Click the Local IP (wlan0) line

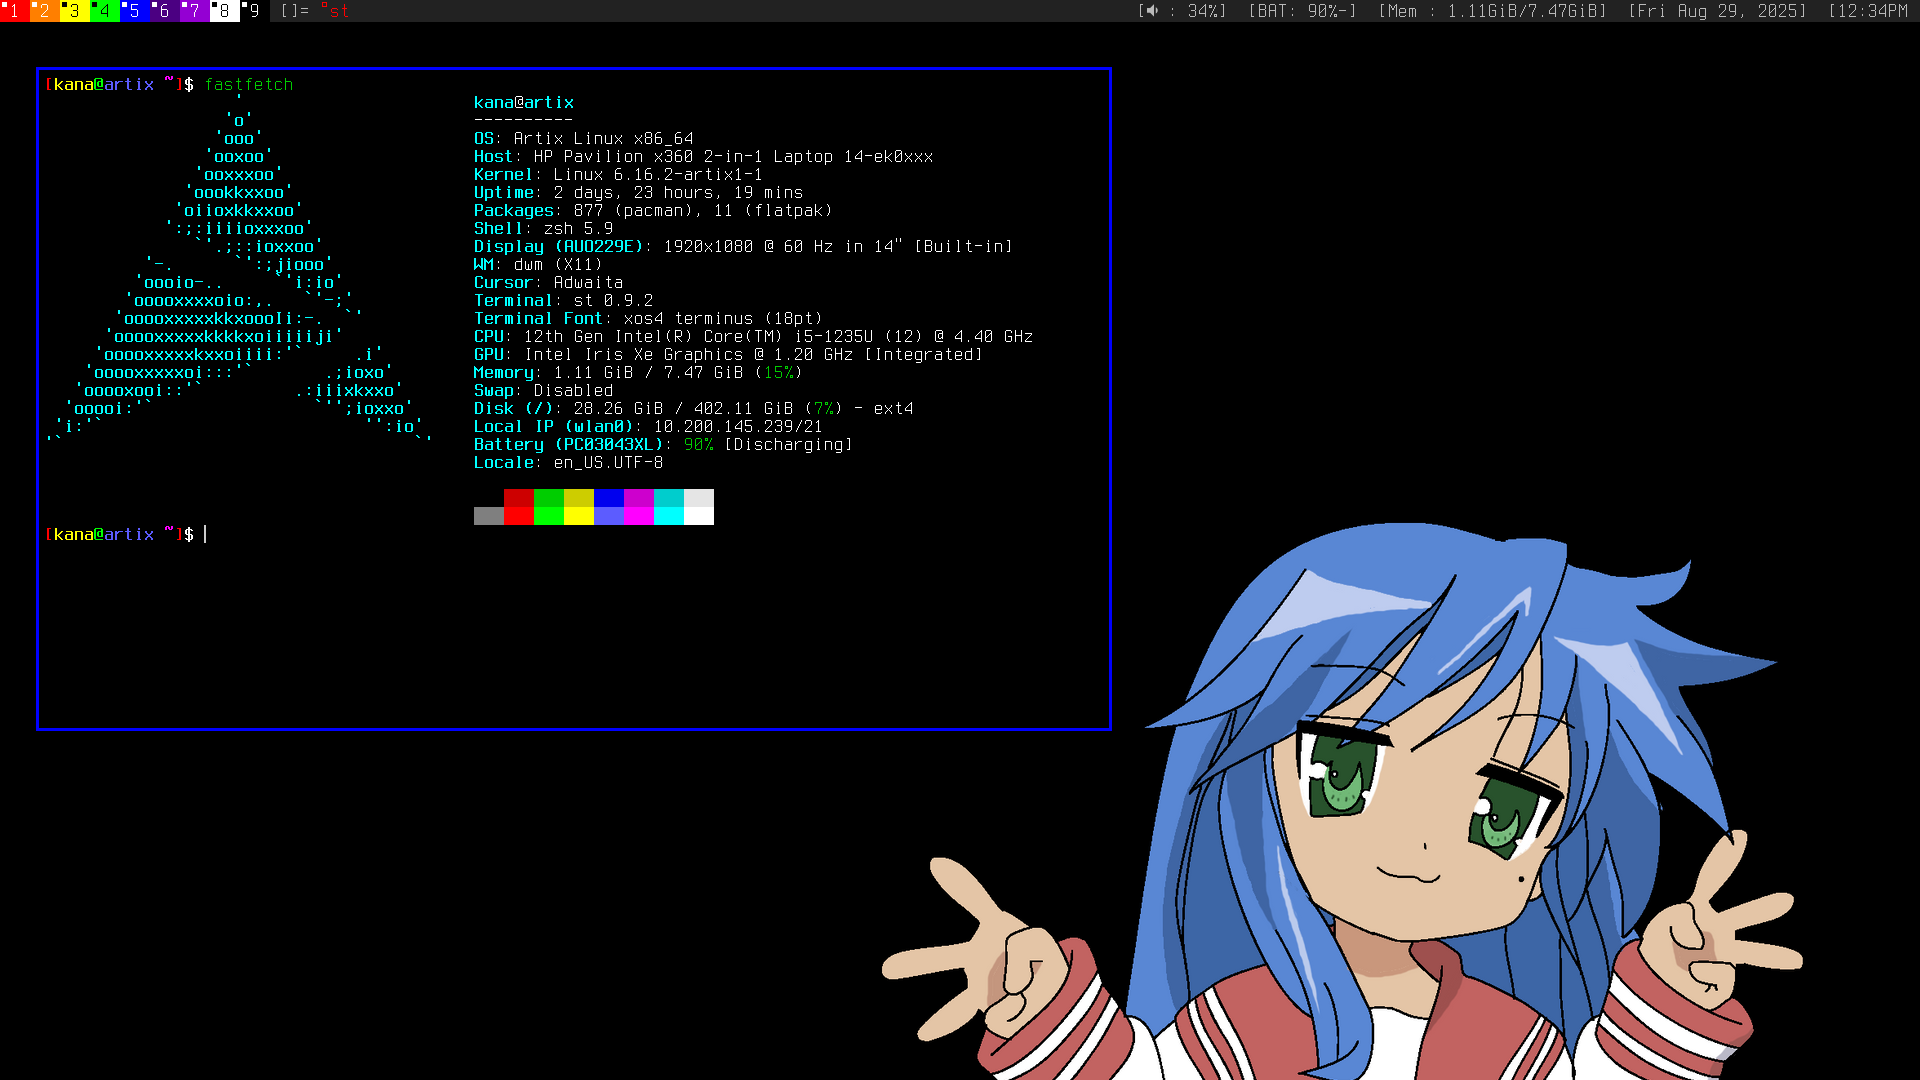pos(649,427)
